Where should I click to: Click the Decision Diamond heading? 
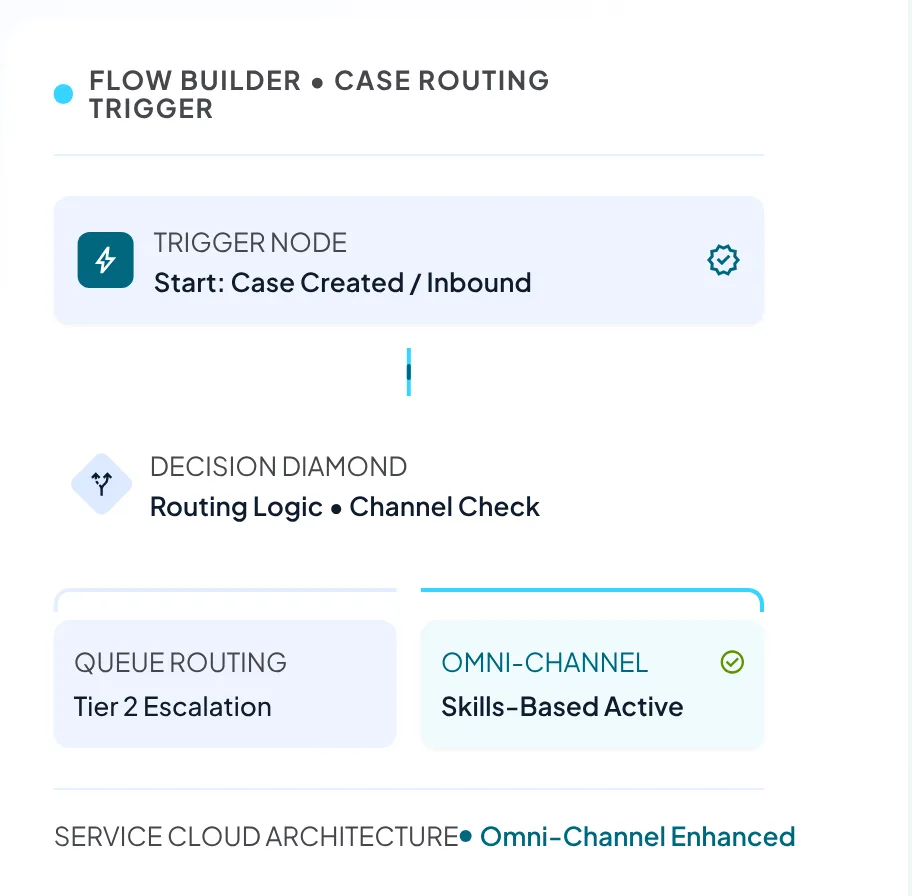pos(278,467)
